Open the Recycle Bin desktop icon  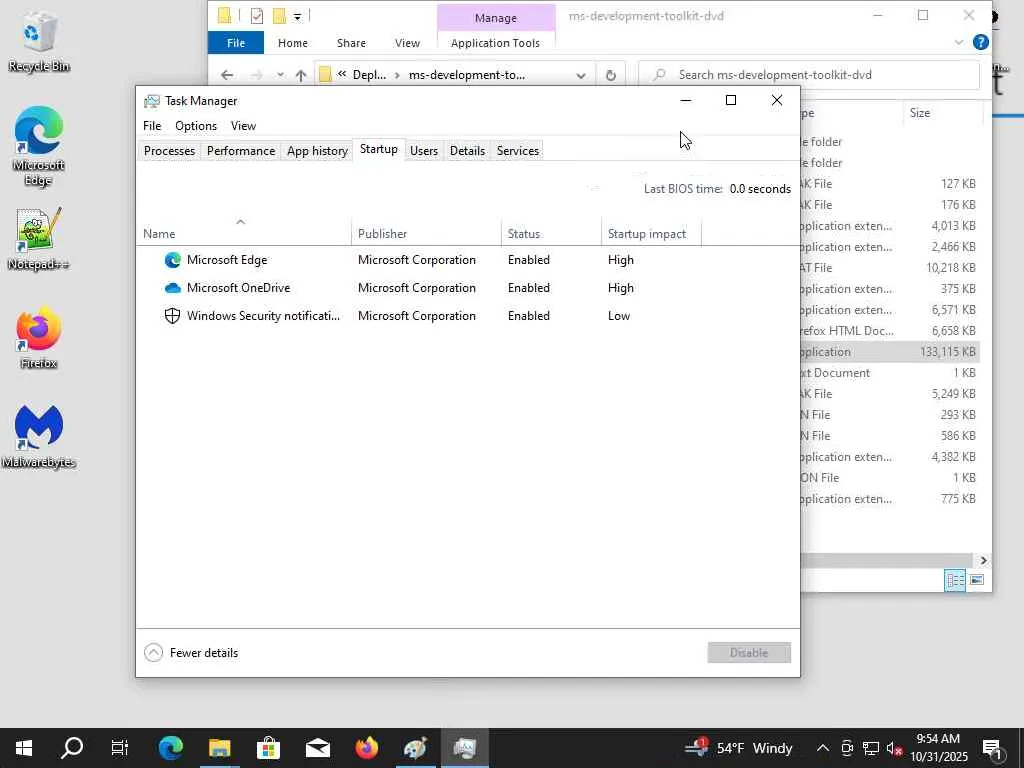tap(39, 42)
